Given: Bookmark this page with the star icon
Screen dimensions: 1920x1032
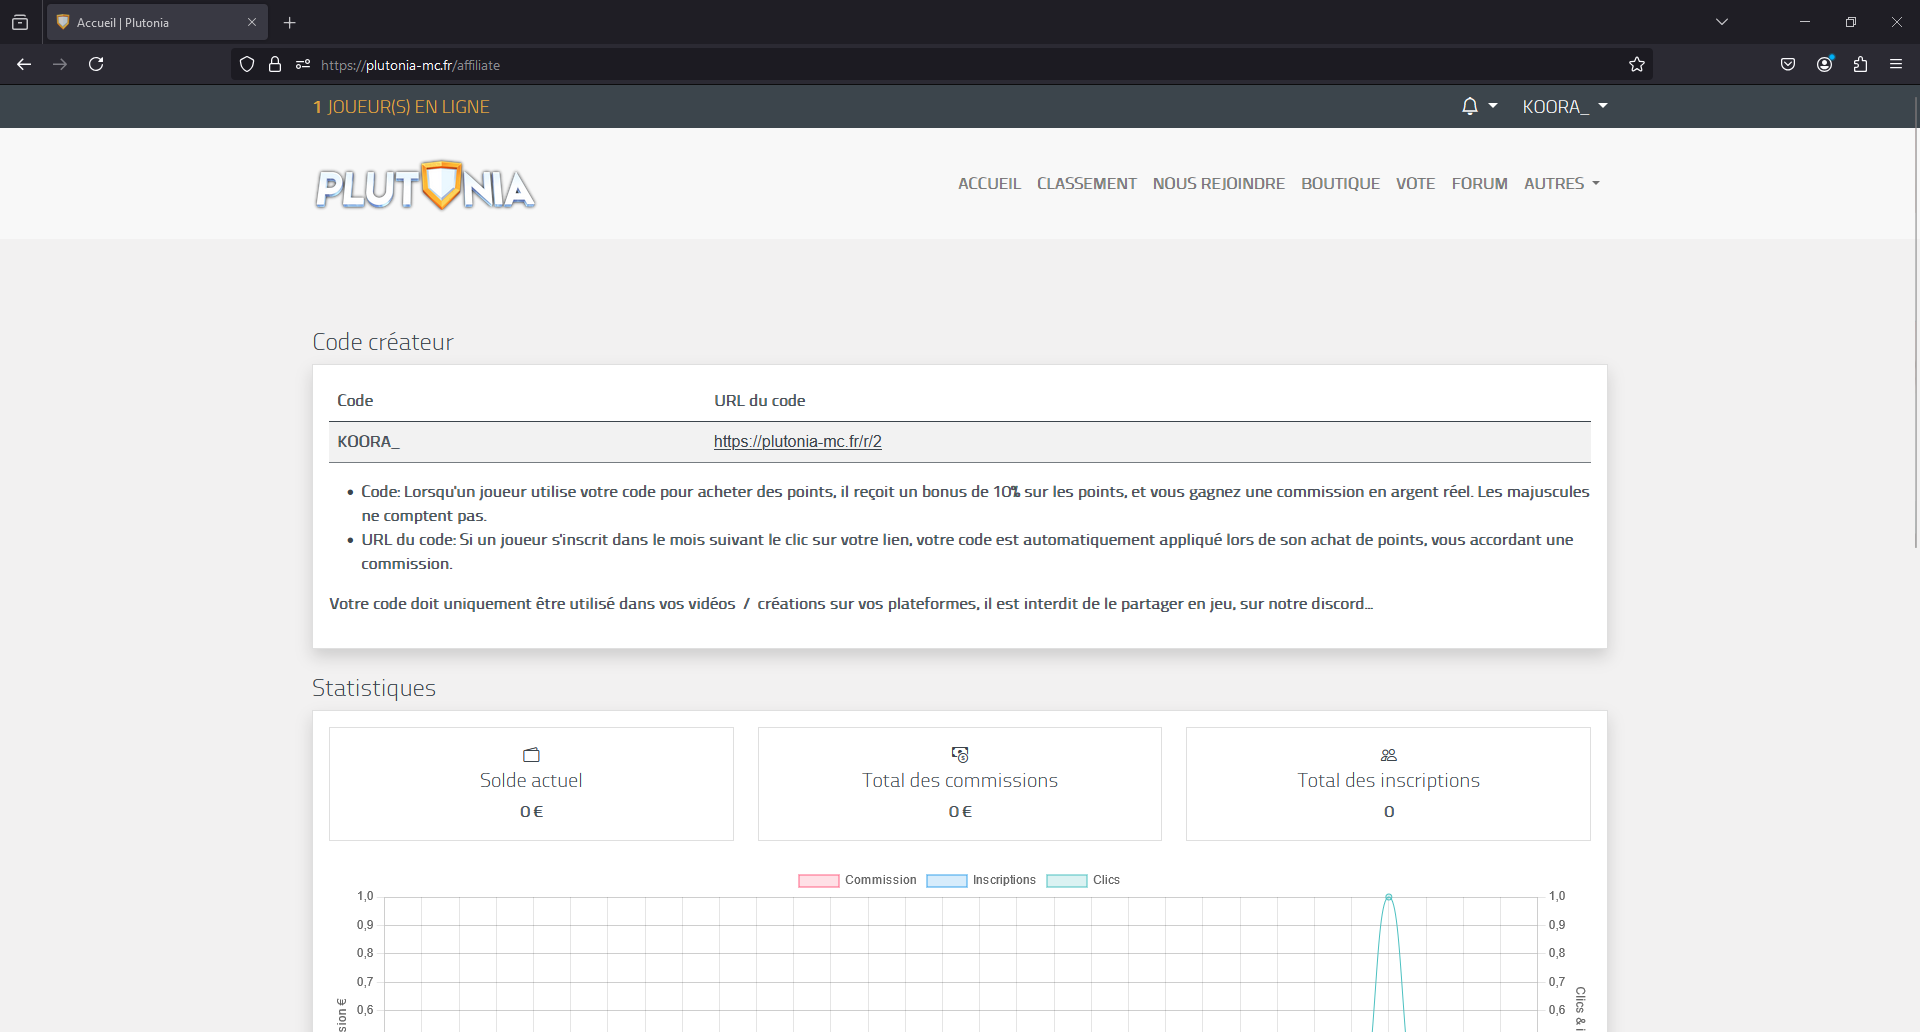Looking at the screenshot, I should 1637,65.
